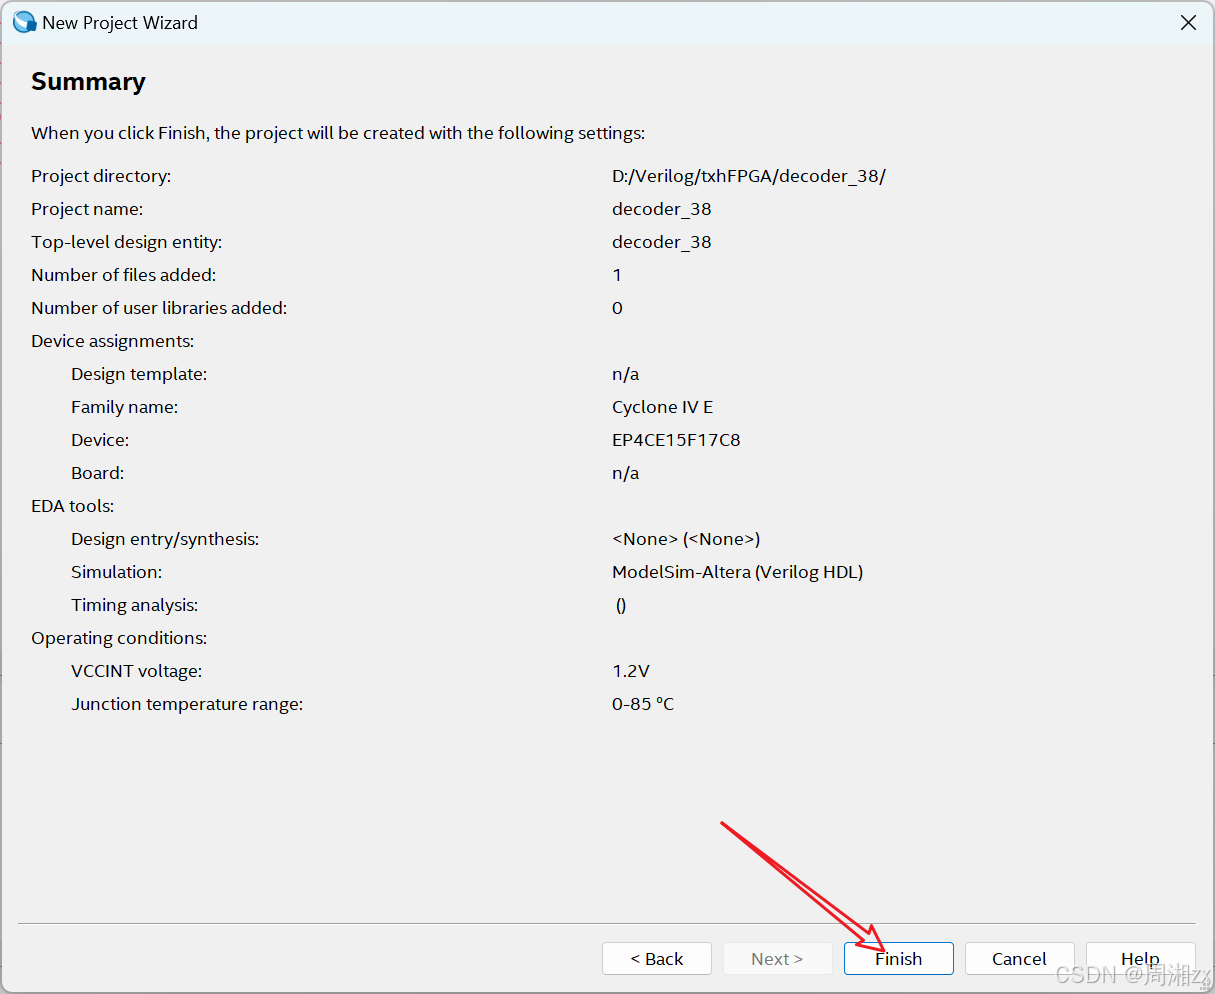Click the 'Device assignments:' heading
Image resolution: width=1215 pixels, height=994 pixels.
[x=113, y=341]
